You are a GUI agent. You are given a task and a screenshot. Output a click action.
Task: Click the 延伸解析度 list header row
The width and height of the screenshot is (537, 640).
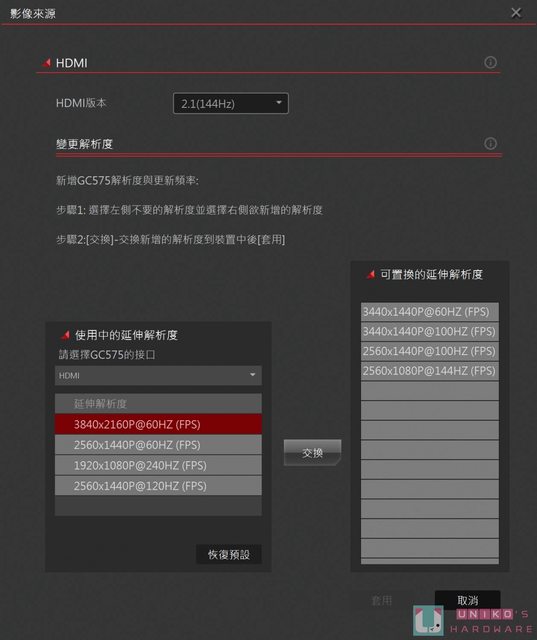[x=158, y=404]
